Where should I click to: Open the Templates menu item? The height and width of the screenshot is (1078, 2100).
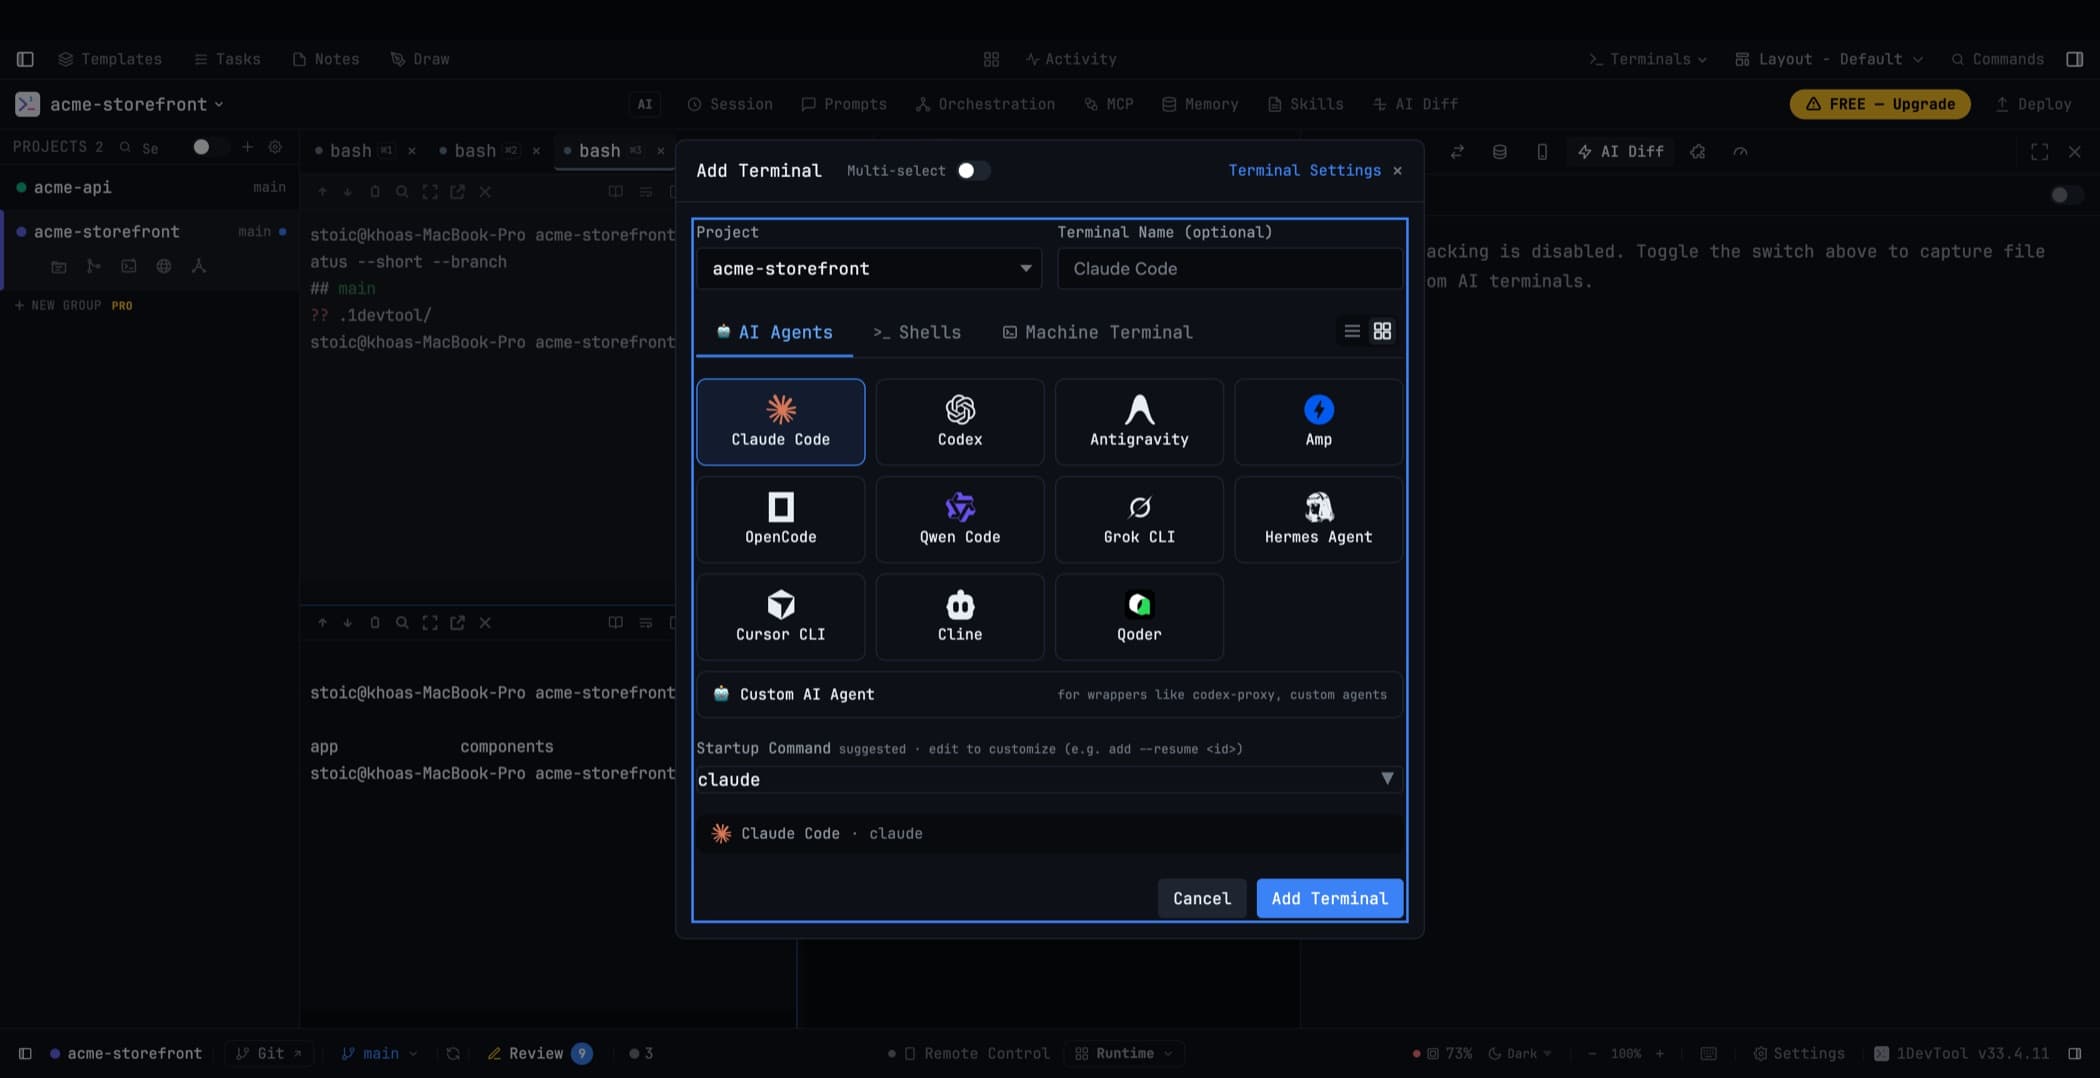[110, 59]
